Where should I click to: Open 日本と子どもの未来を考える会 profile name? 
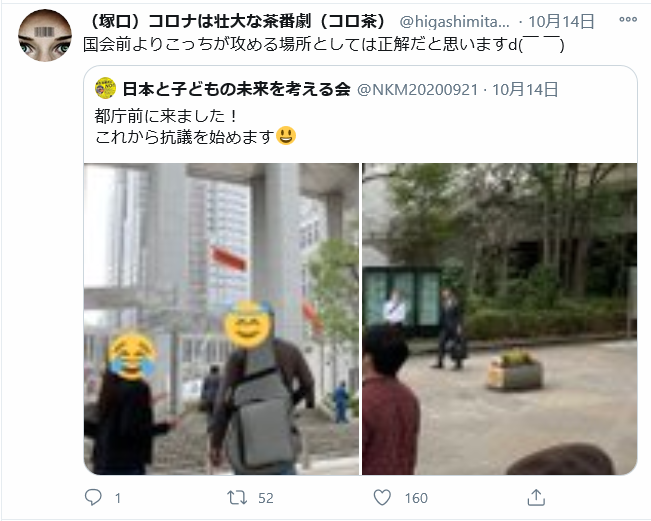coord(236,89)
